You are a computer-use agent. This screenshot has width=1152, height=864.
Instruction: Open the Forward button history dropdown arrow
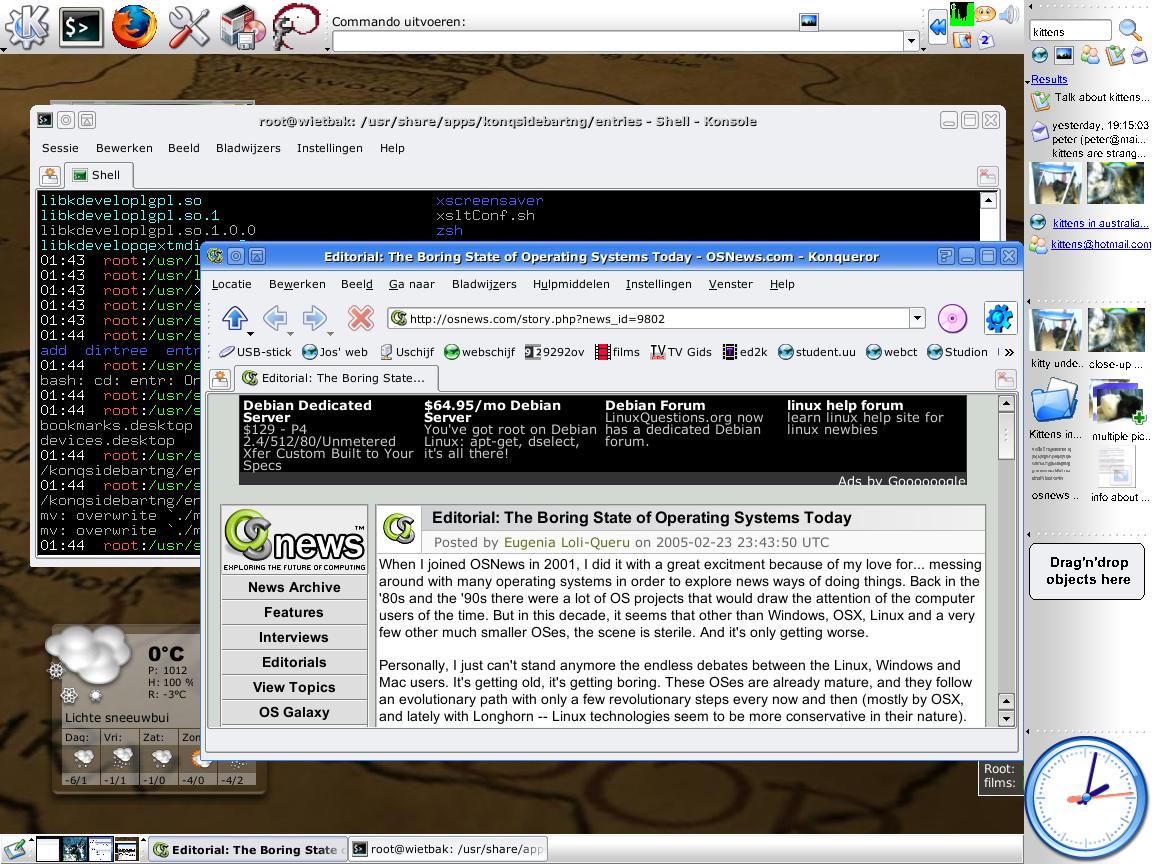(330, 334)
